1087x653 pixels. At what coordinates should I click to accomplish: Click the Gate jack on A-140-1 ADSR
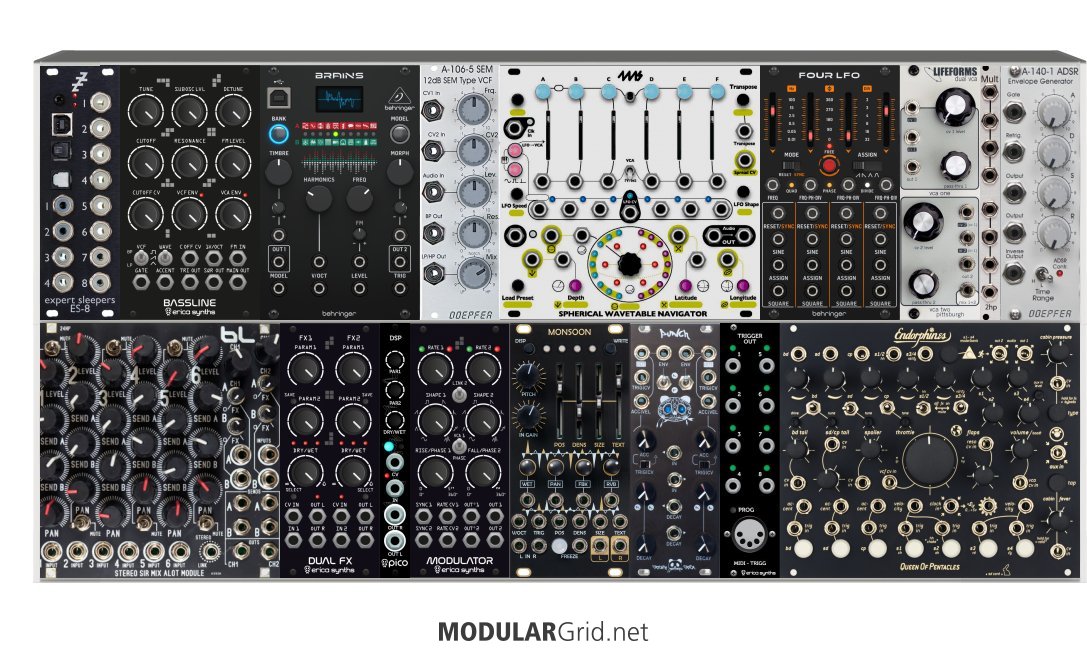1014,111
